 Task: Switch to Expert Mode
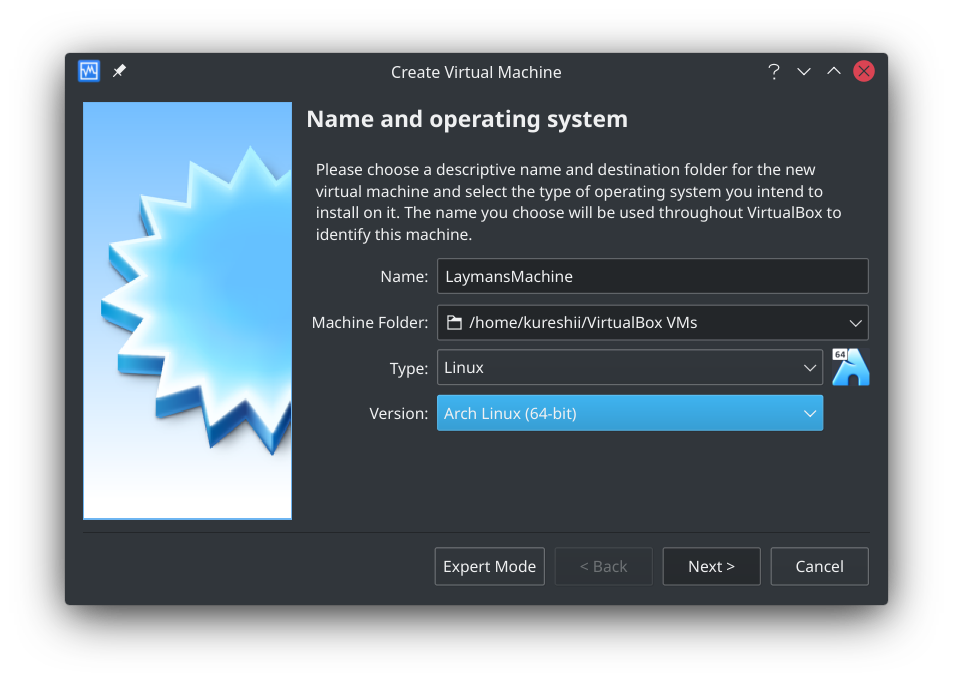click(x=489, y=567)
